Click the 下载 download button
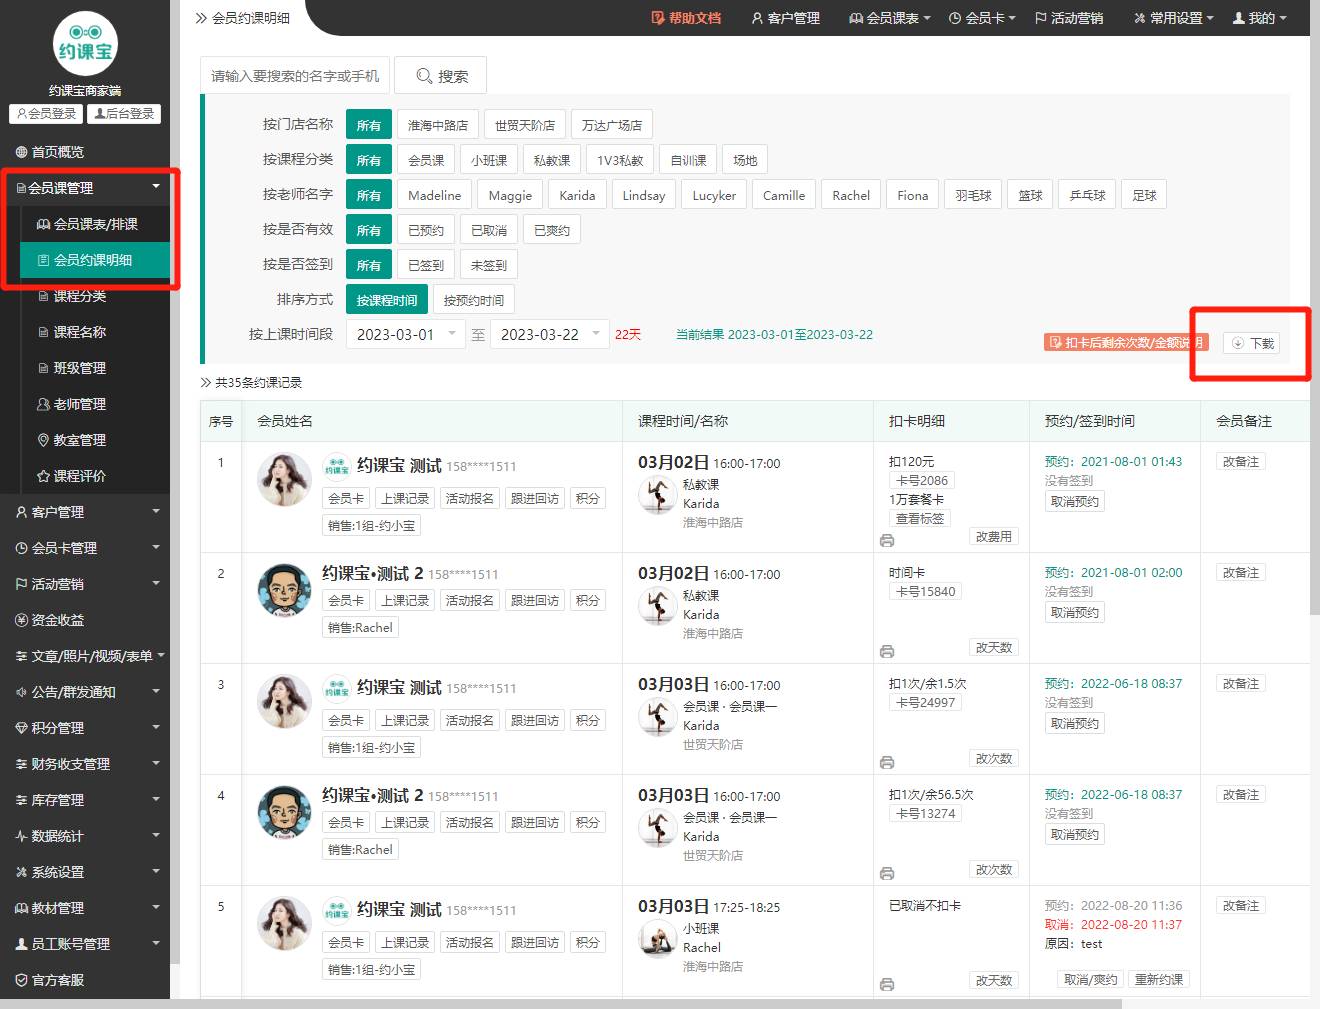1320x1009 pixels. (x=1252, y=343)
